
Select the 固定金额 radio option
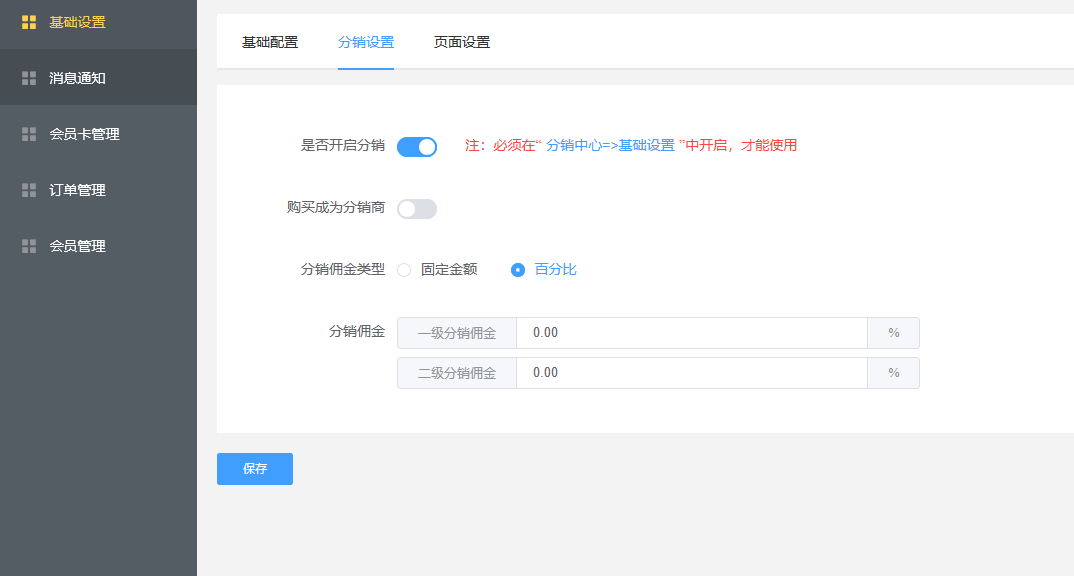click(x=405, y=270)
